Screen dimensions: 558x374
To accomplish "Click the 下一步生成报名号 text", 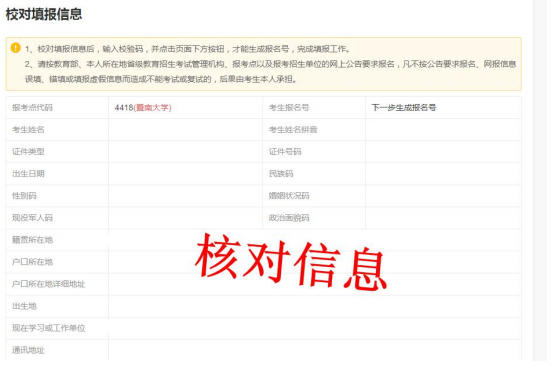I will coord(404,107).
